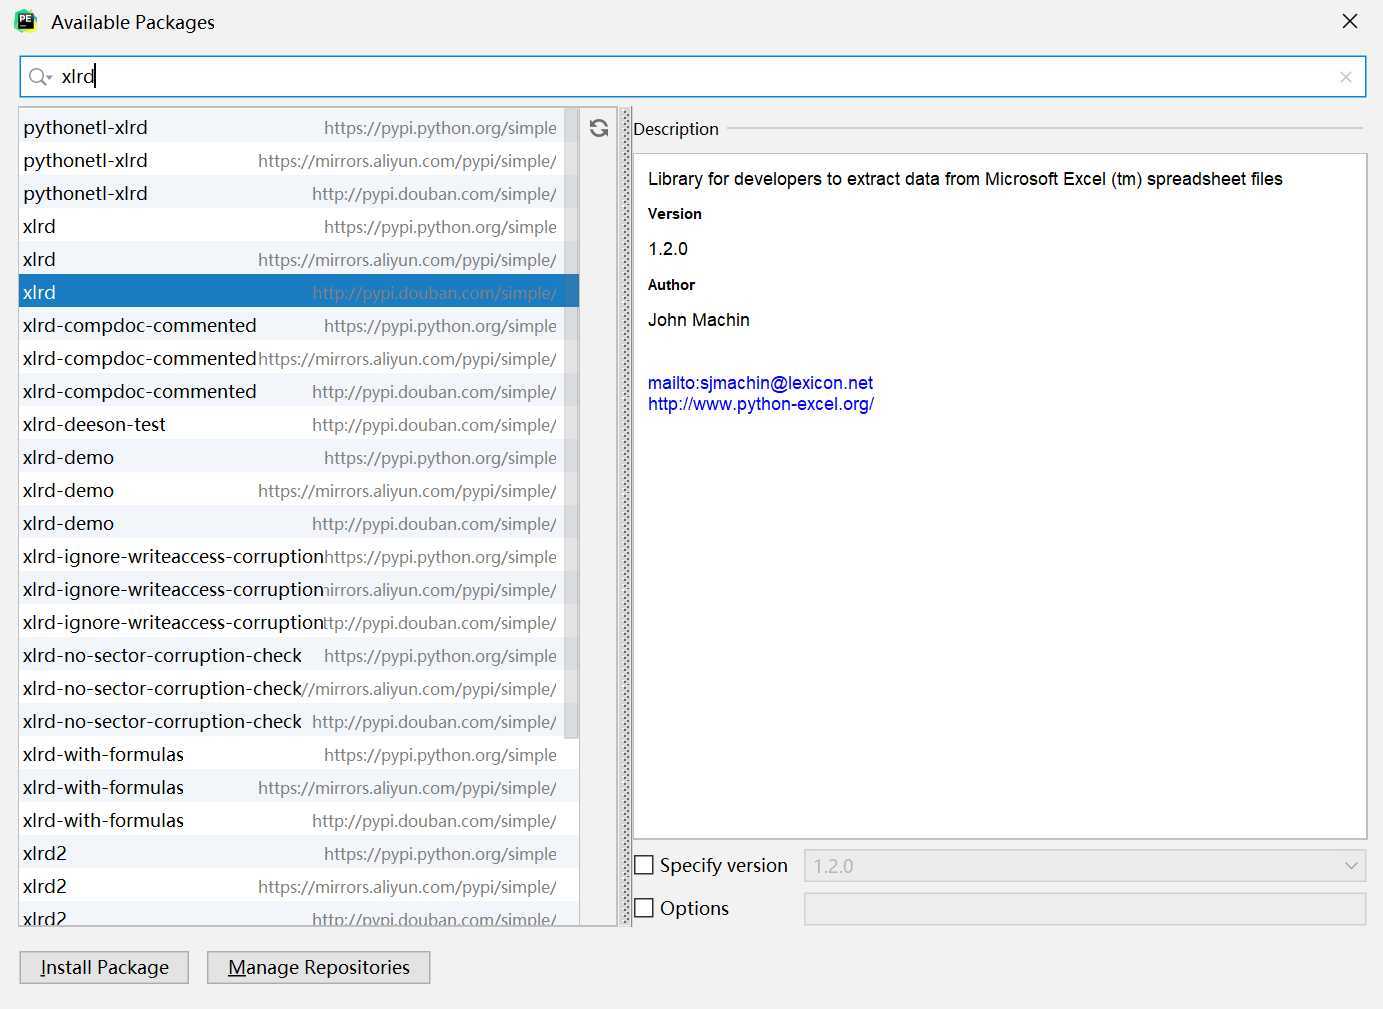Click the library description sentence

coord(965,179)
